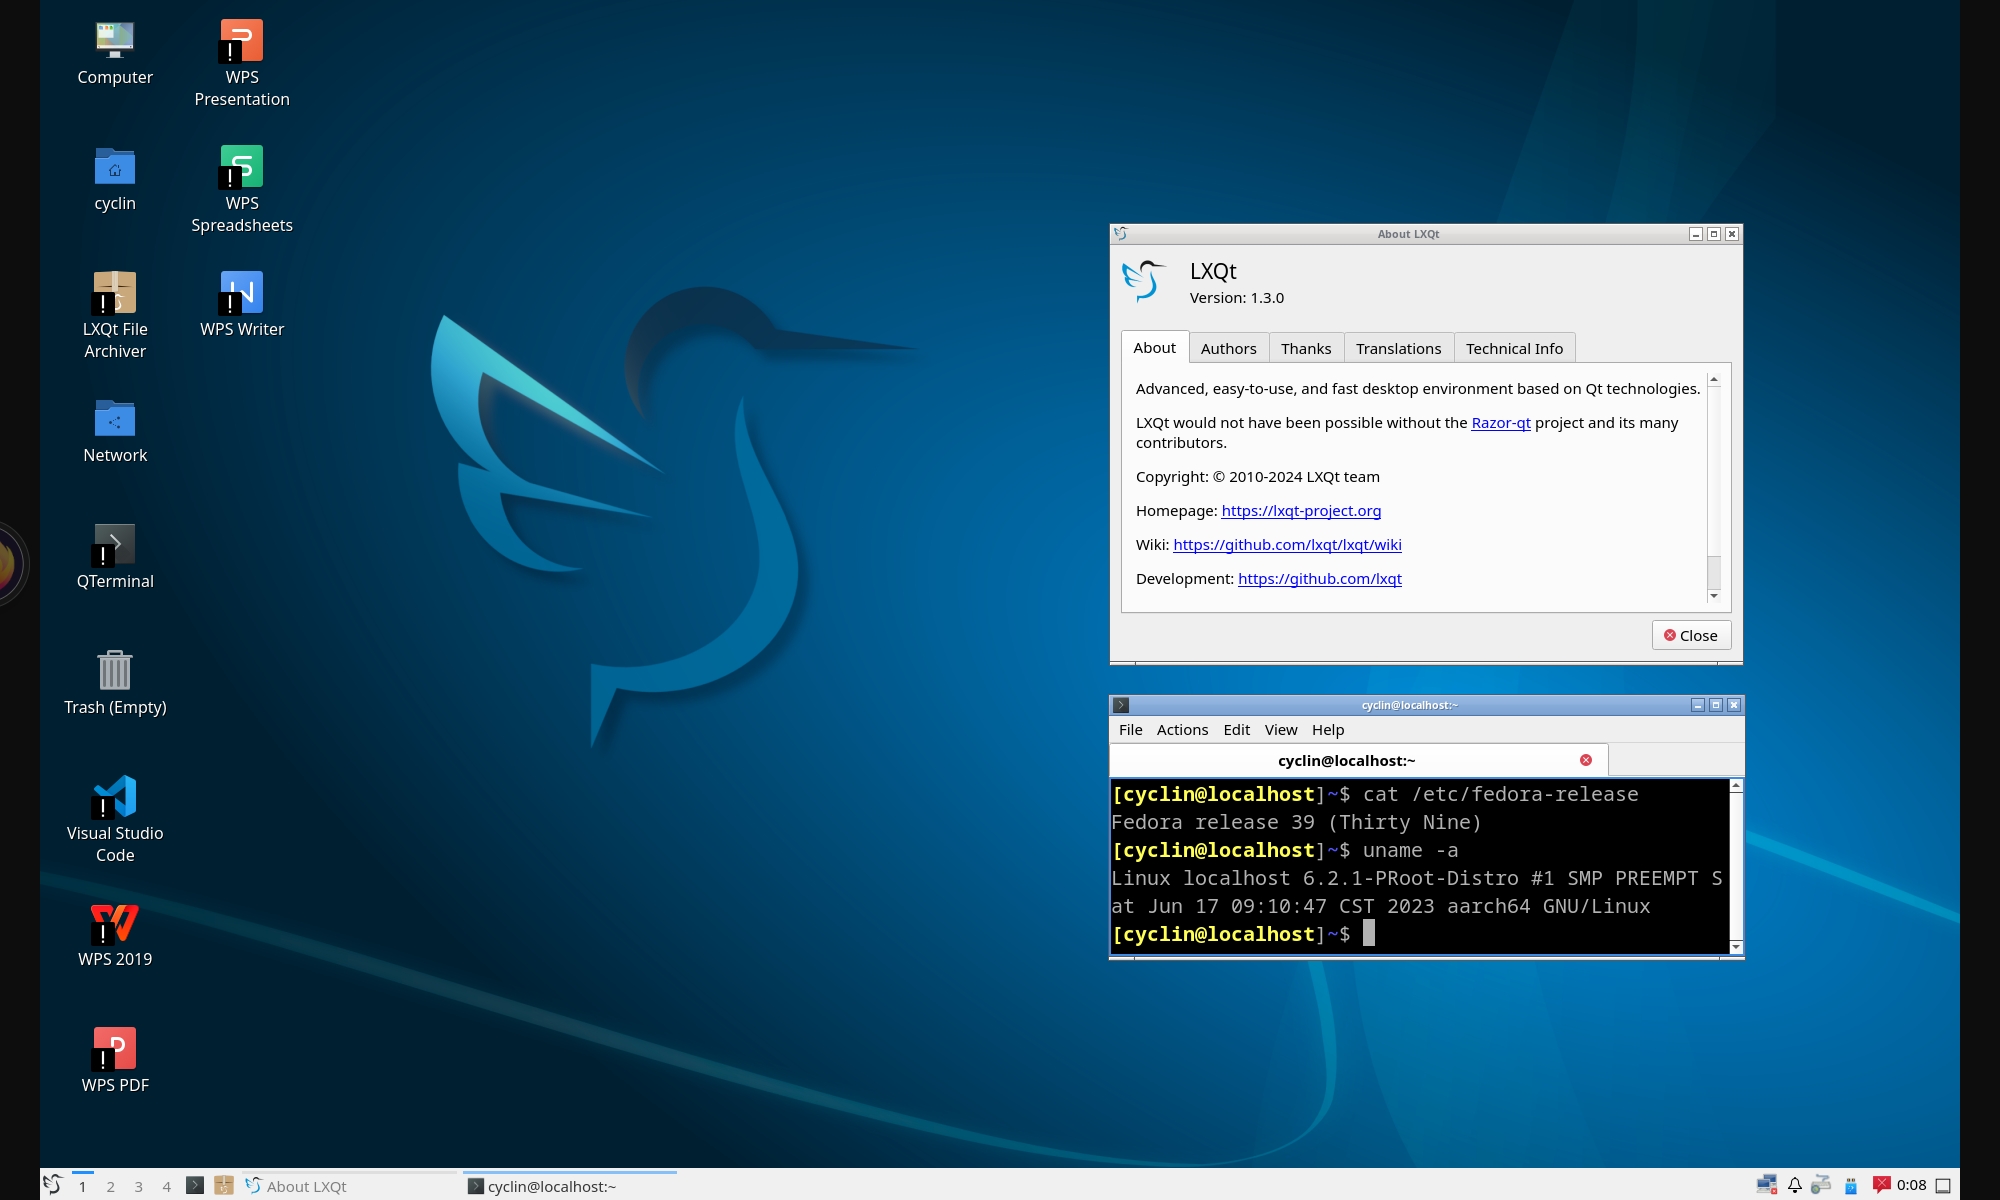Activate About LXQt in the taskbar

[350, 1186]
